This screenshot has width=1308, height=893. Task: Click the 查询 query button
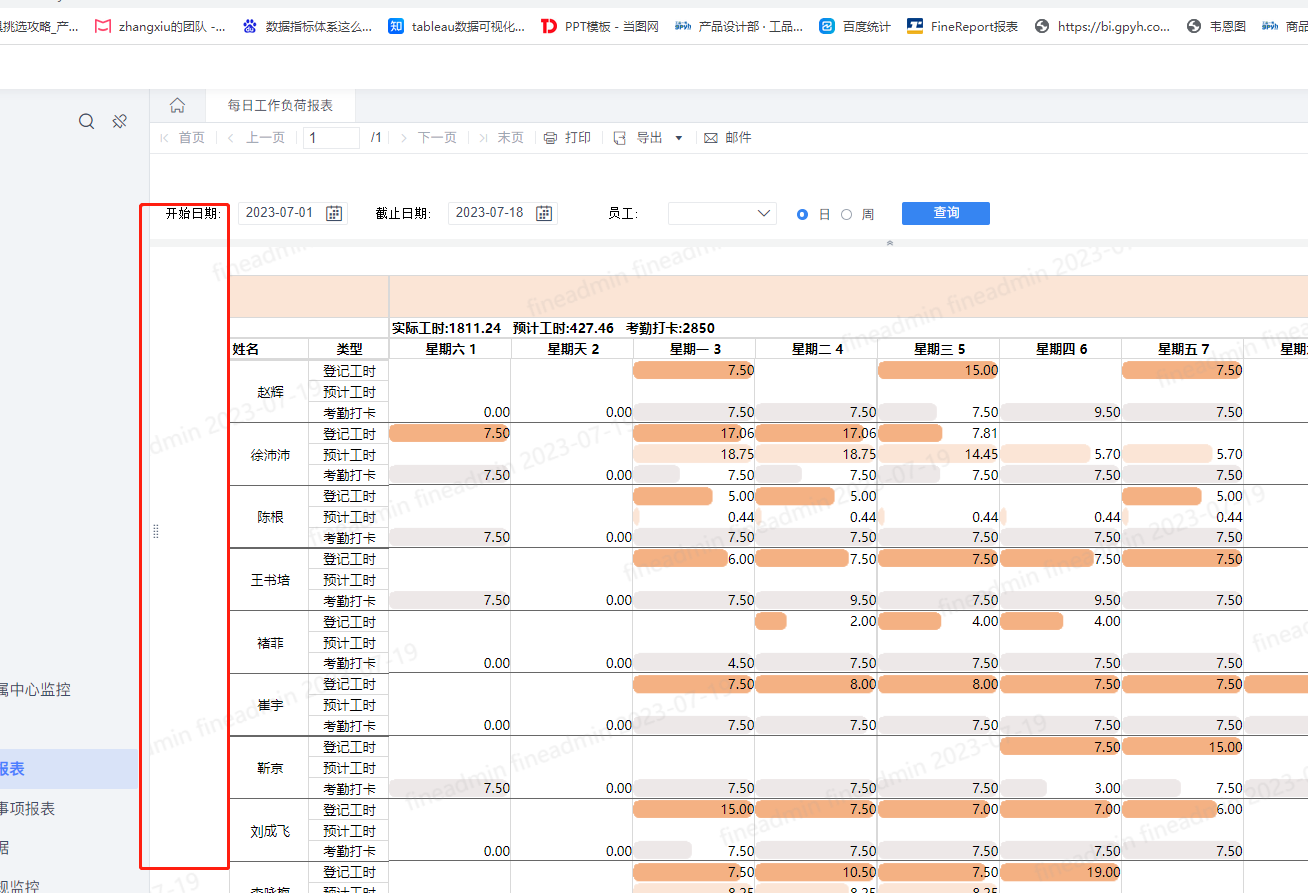(946, 213)
